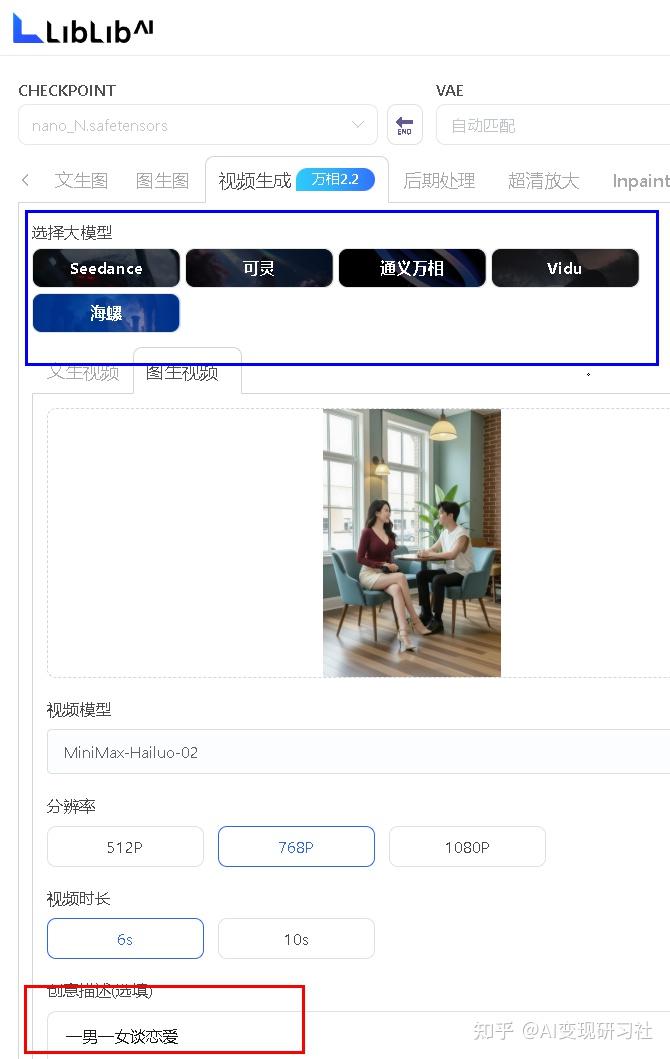Open the VAE 自动匹配 dropdown
The height and width of the screenshot is (1059, 670).
point(553,125)
